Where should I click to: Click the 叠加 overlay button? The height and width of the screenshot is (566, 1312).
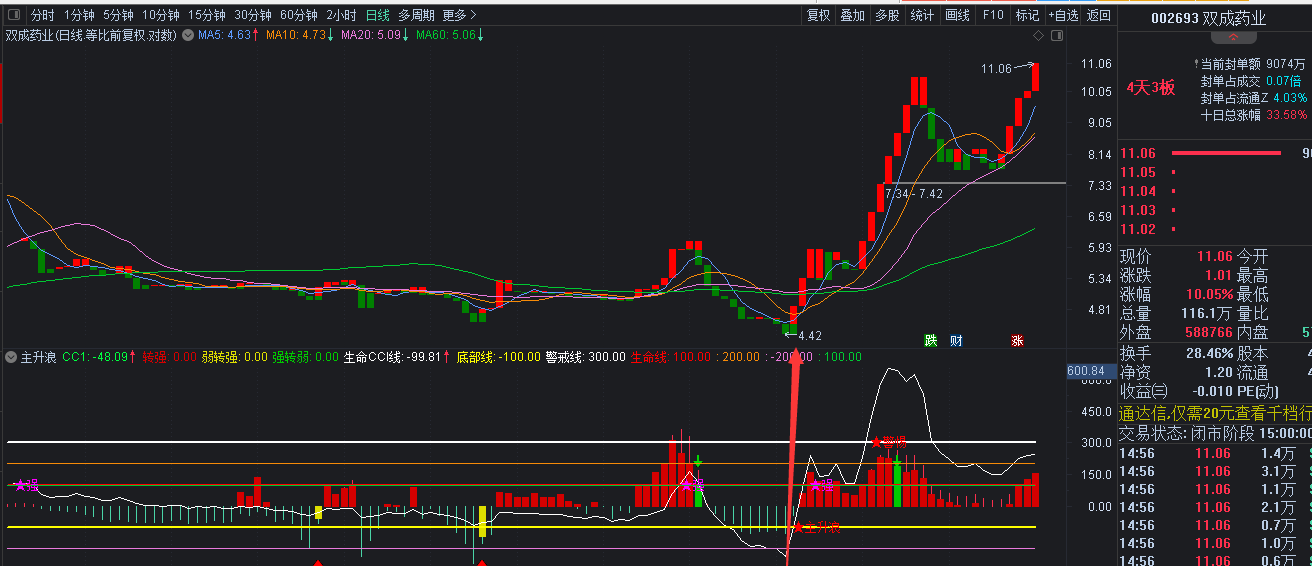tap(852, 15)
